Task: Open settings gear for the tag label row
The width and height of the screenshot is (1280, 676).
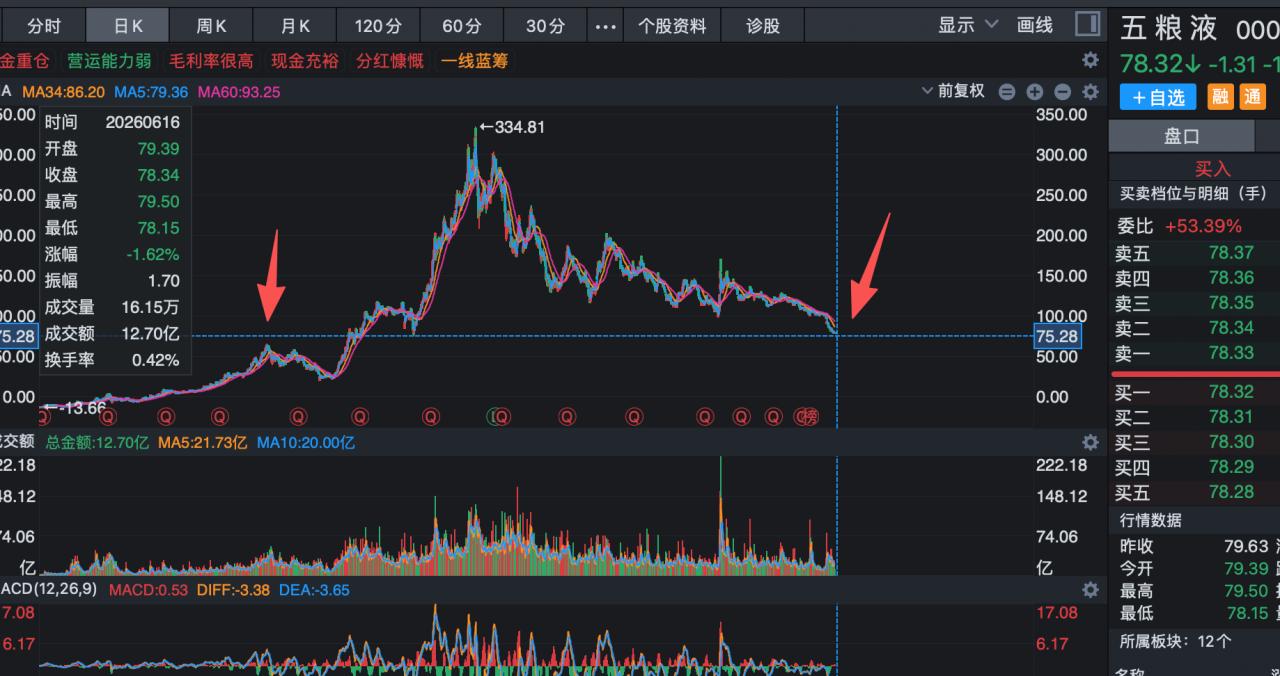Action: pyautogui.click(x=1090, y=61)
